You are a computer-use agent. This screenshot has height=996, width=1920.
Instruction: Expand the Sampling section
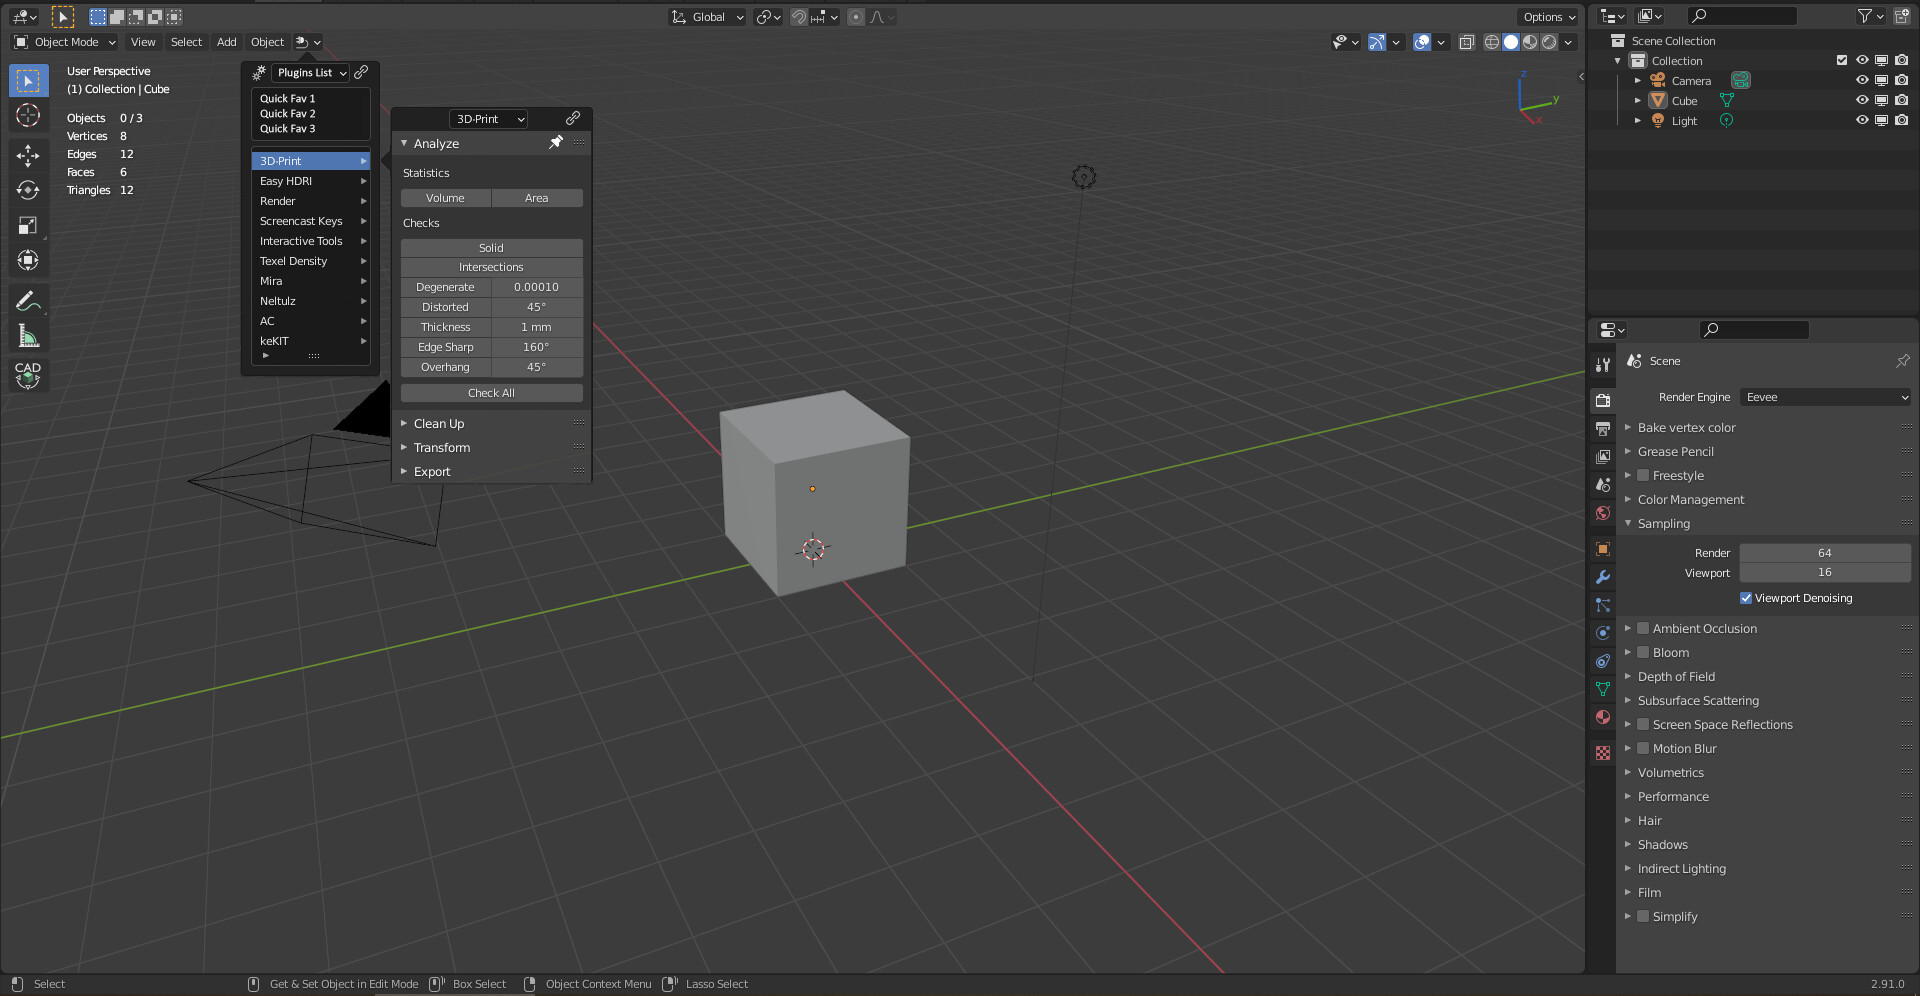[1661, 523]
